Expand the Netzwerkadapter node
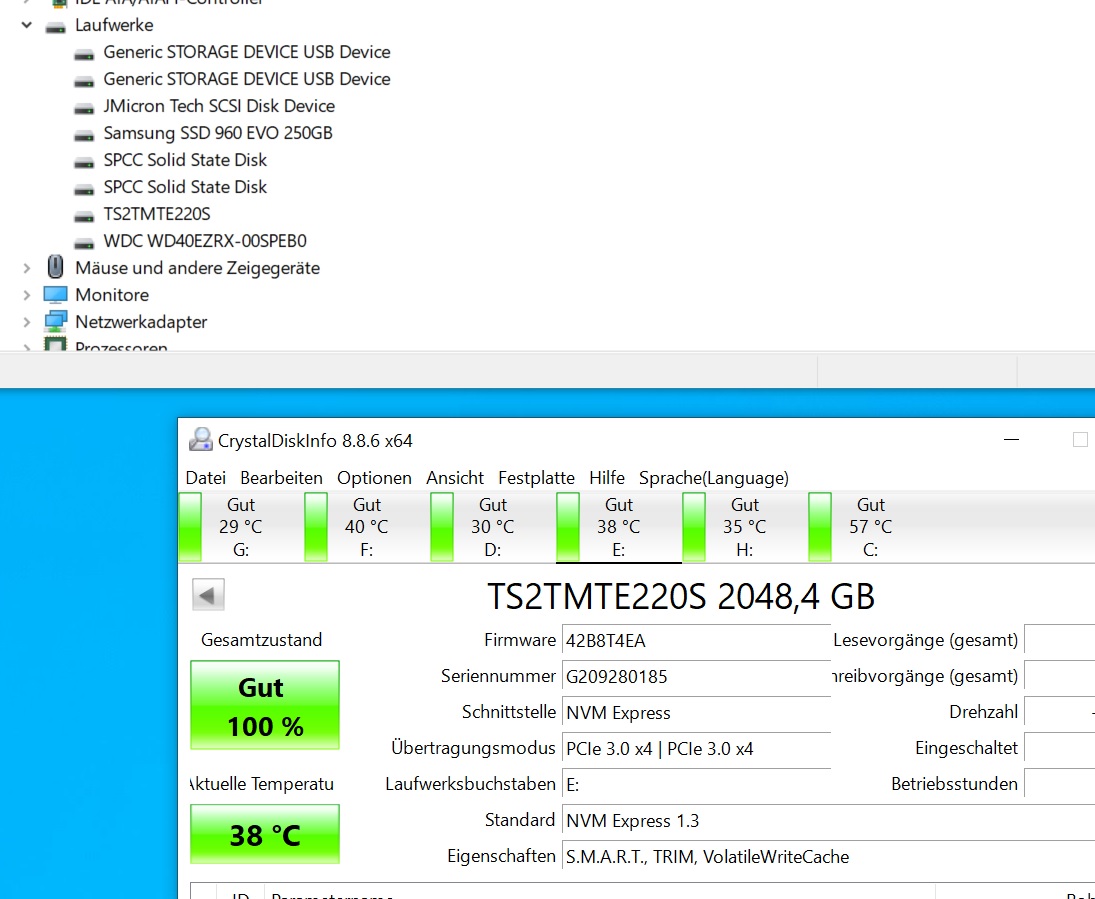Image resolution: width=1095 pixels, height=899 pixels. pyautogui.click(x=27, y=322)
